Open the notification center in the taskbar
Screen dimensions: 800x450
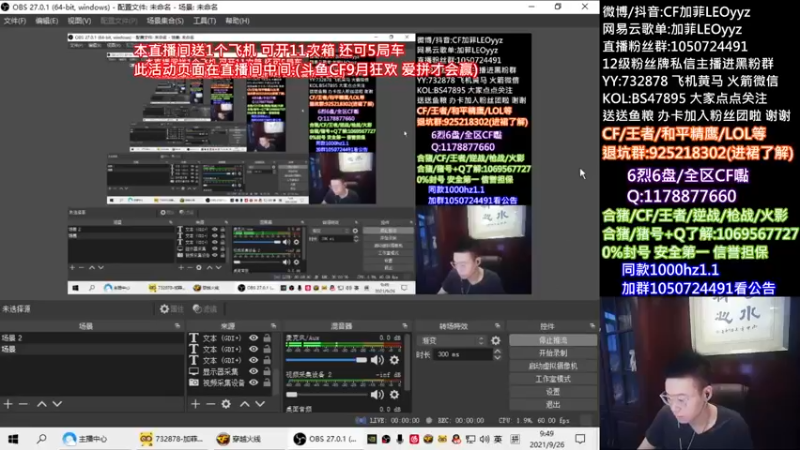coord(580,439)
